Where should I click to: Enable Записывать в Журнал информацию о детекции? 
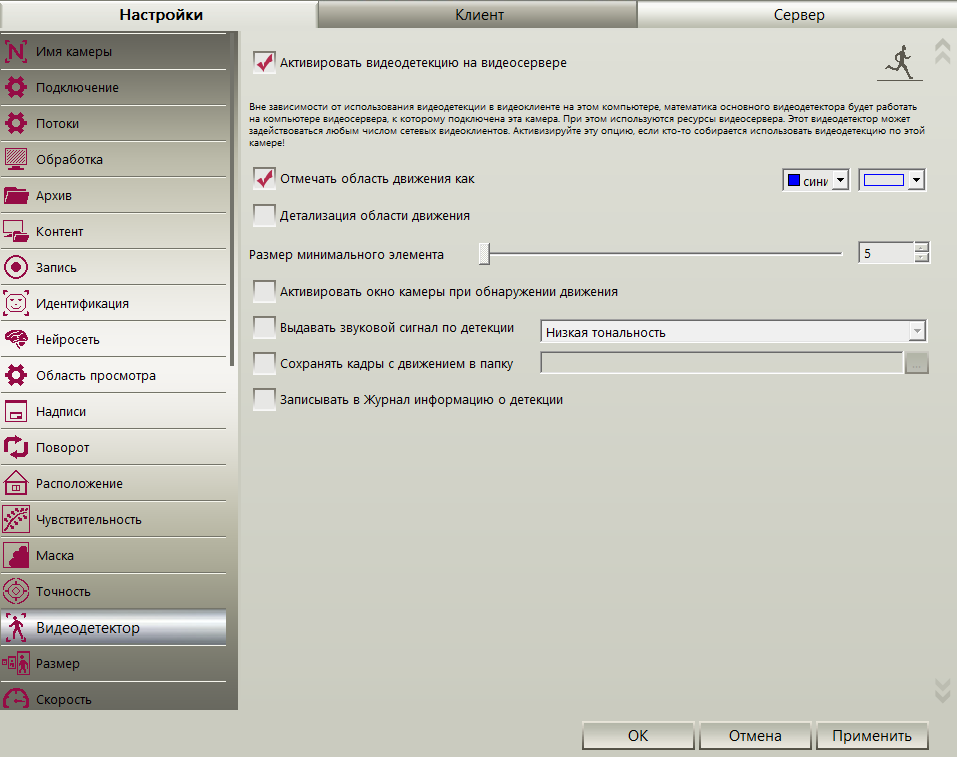coord(264,400)
